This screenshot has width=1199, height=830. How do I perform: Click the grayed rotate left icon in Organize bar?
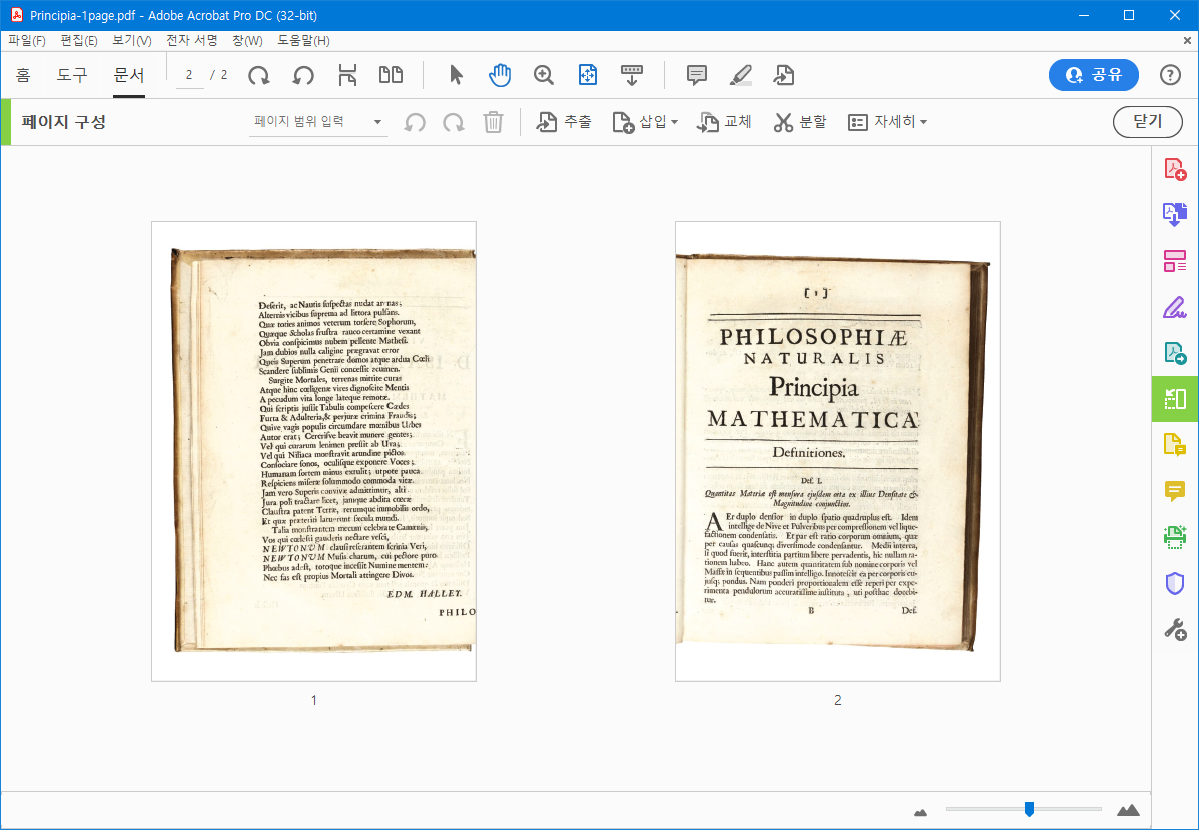415,122
